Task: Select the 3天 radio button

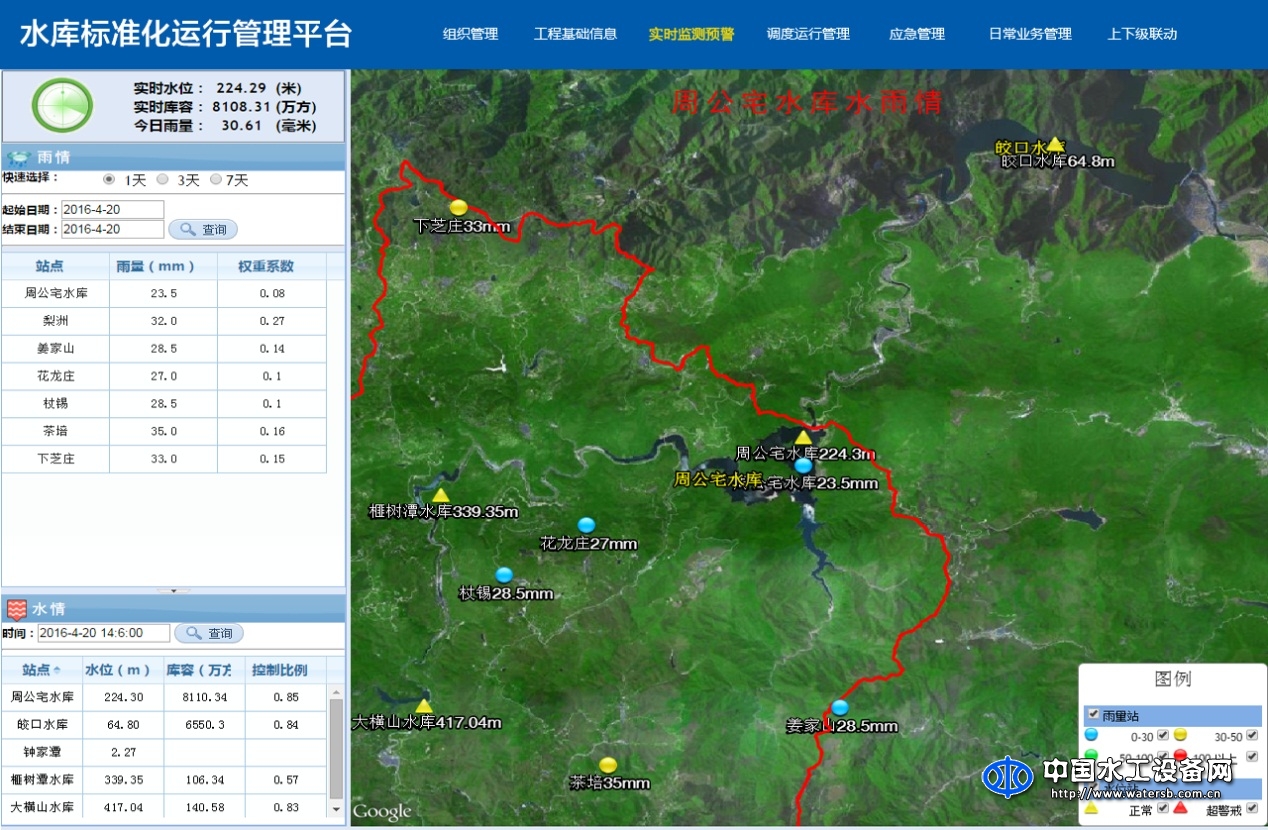Action: [163, 180]
